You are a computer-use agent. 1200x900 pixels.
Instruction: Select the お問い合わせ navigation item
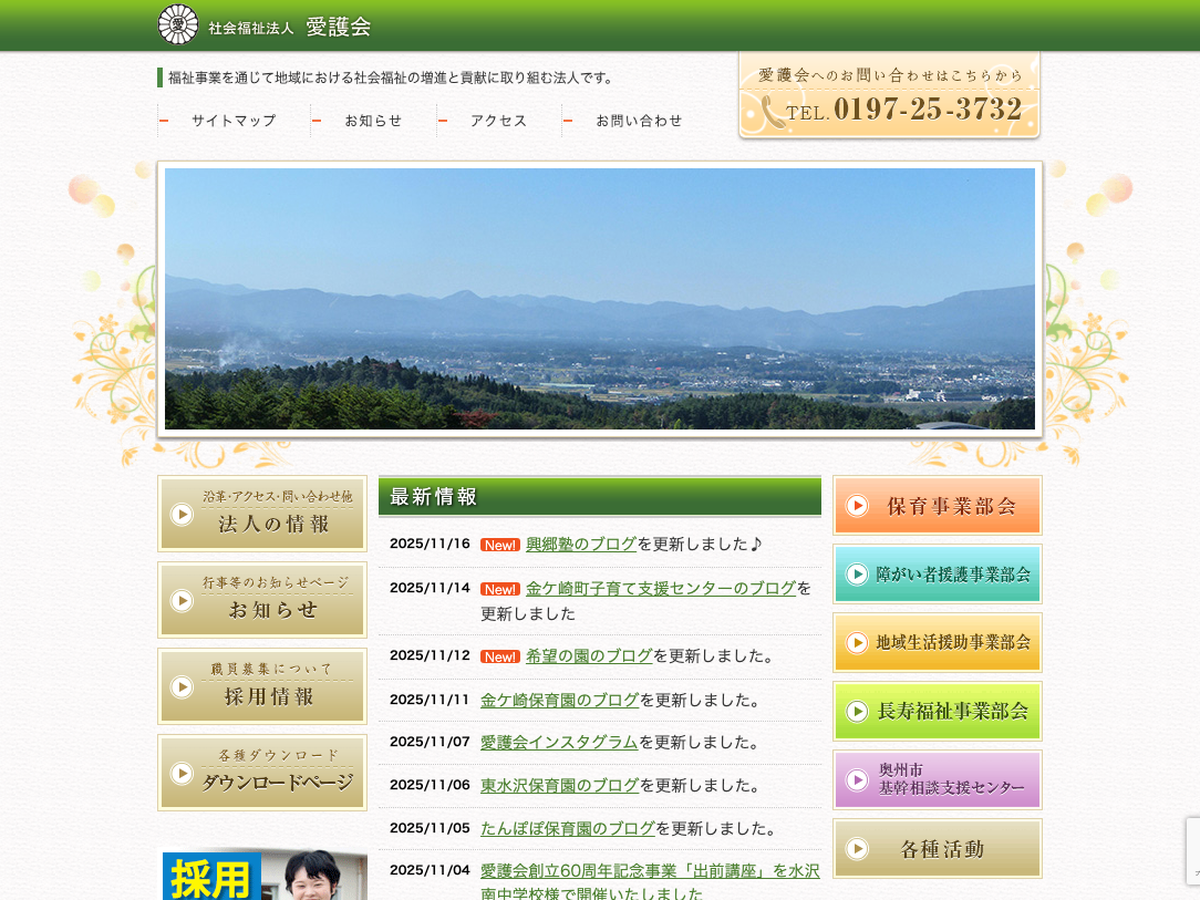(x=639, y=121)
